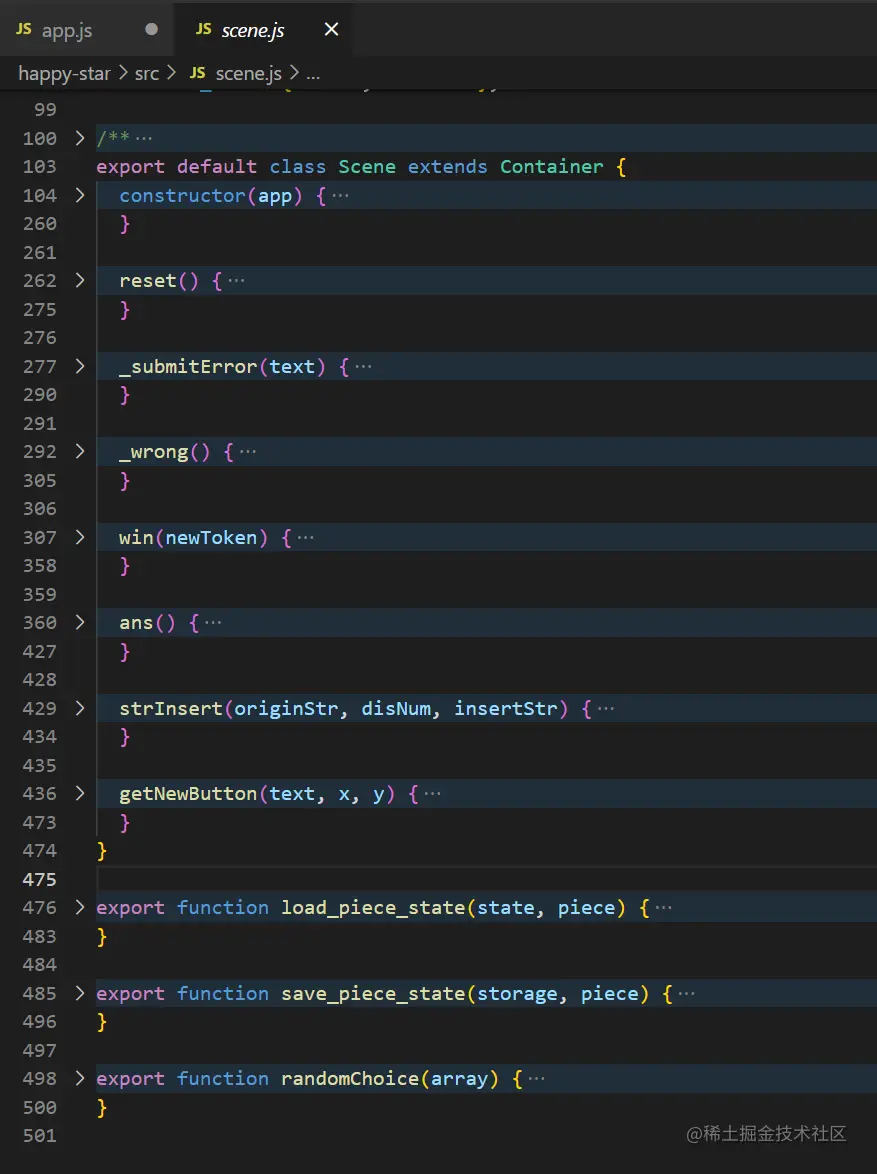Unfold reset() method at line 262
Screen dimensions: 877x1174
[x=80, y=281]
